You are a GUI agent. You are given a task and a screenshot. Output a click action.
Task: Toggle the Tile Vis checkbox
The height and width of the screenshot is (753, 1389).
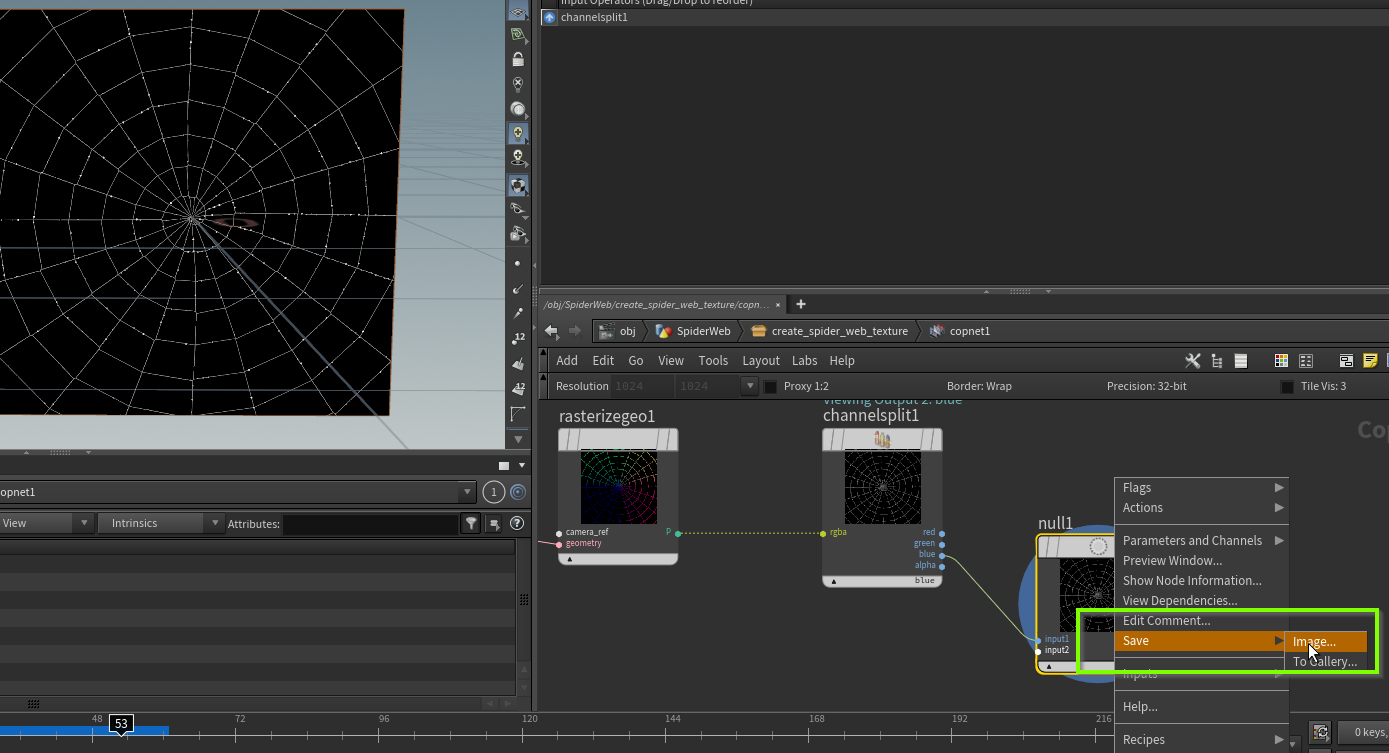(1288, 386)
